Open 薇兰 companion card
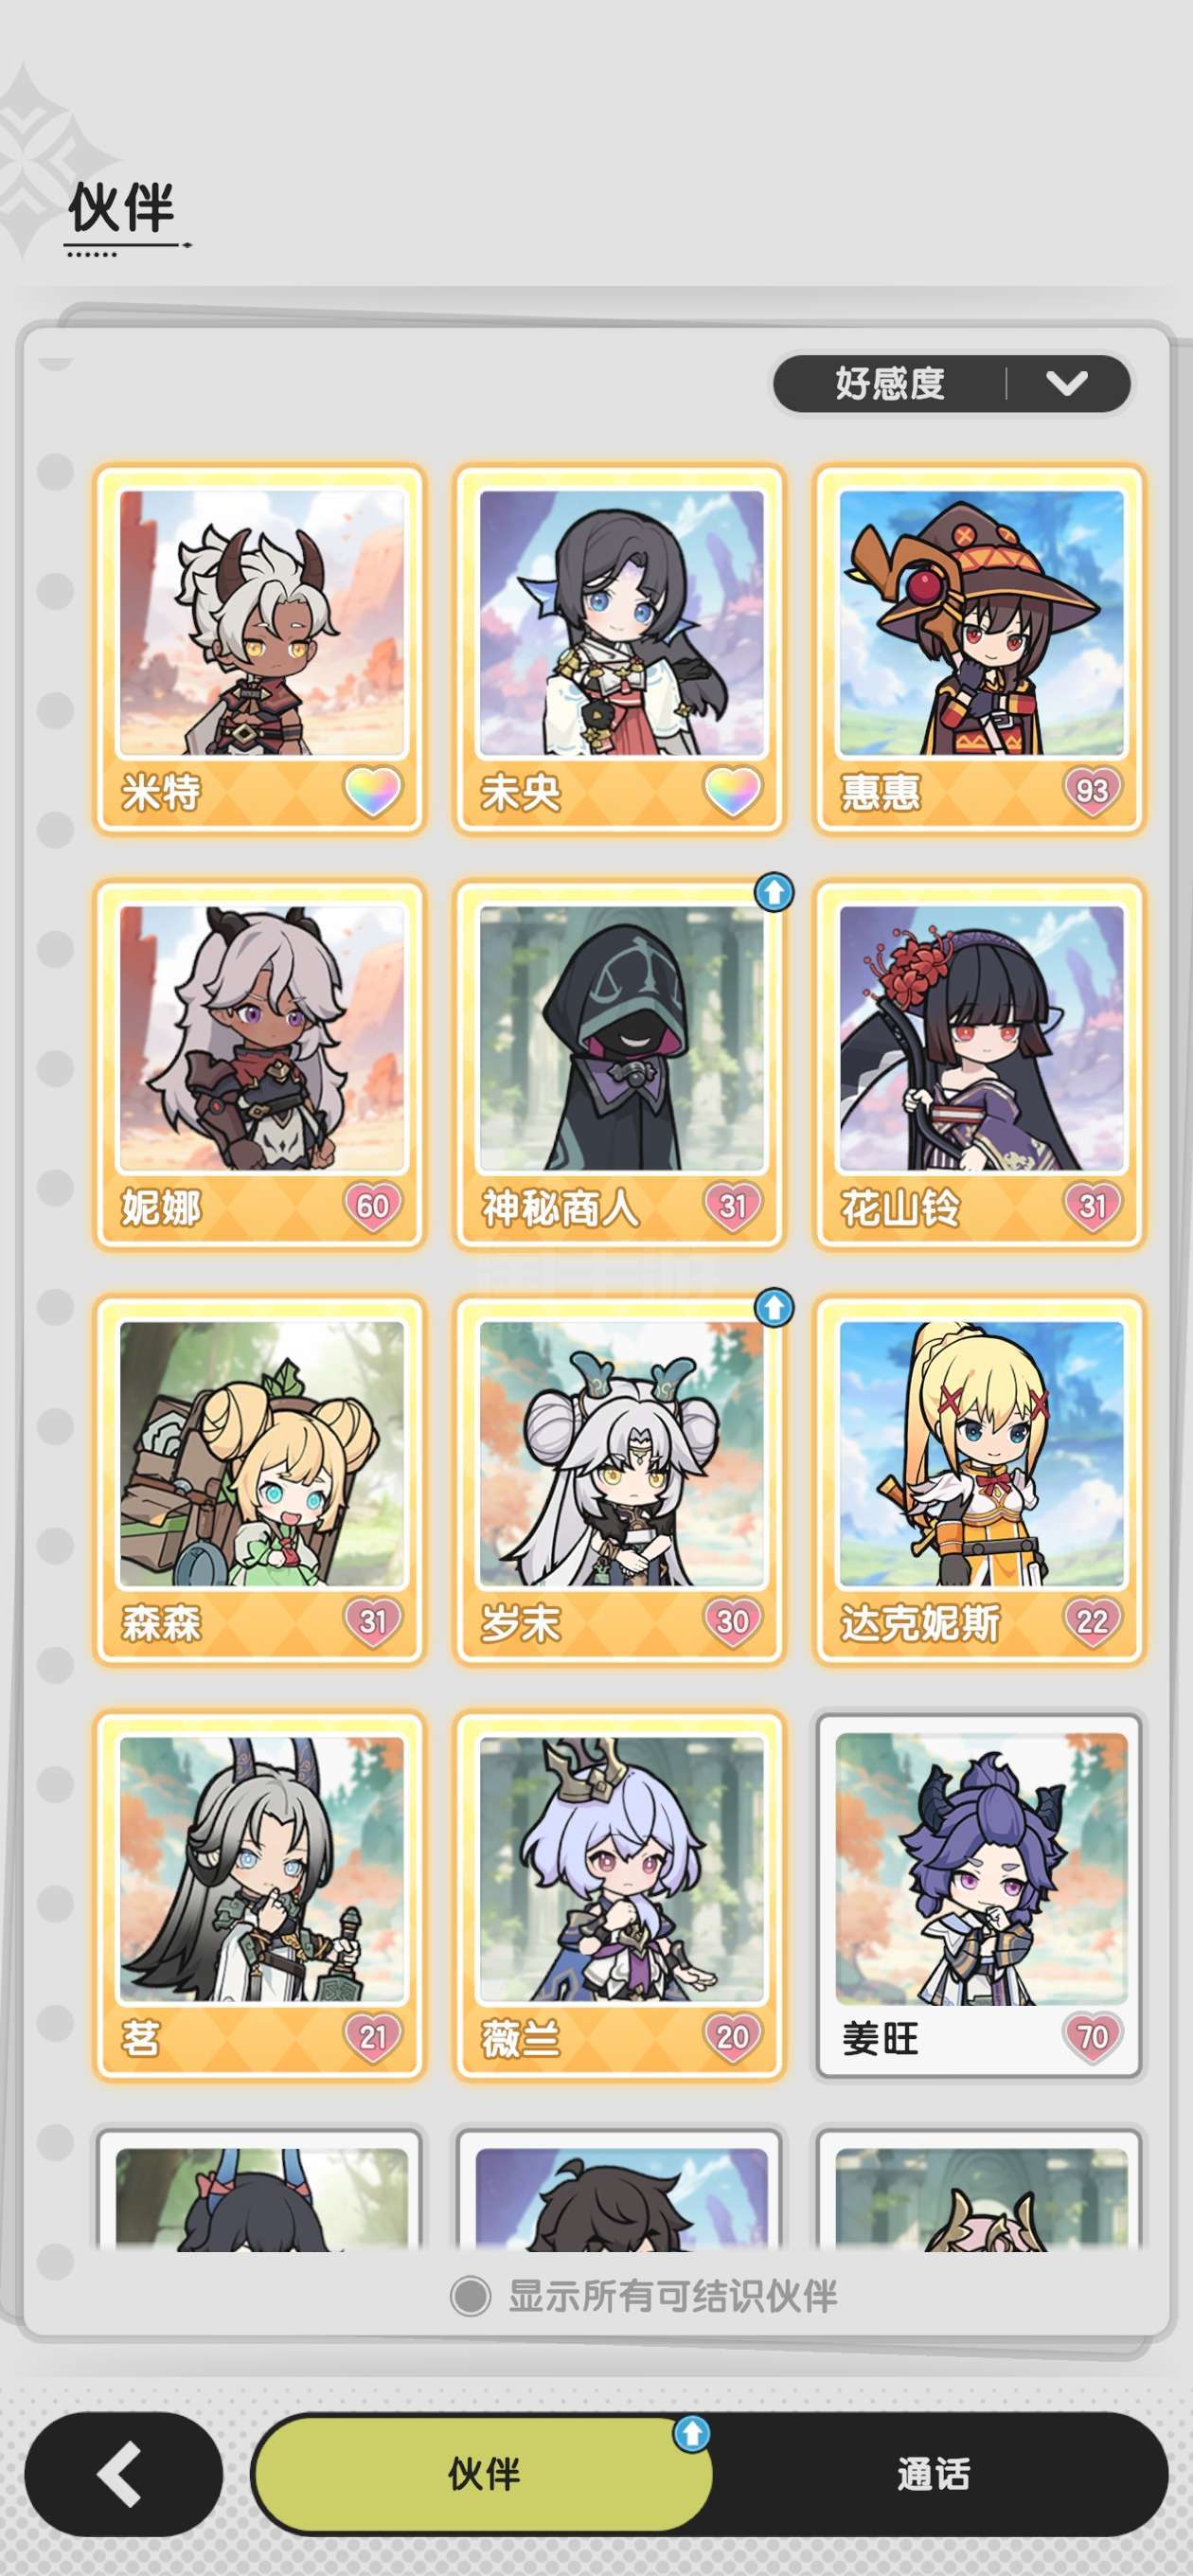This screenshot has height=2576, width=1193. (x=619, y=1895)
